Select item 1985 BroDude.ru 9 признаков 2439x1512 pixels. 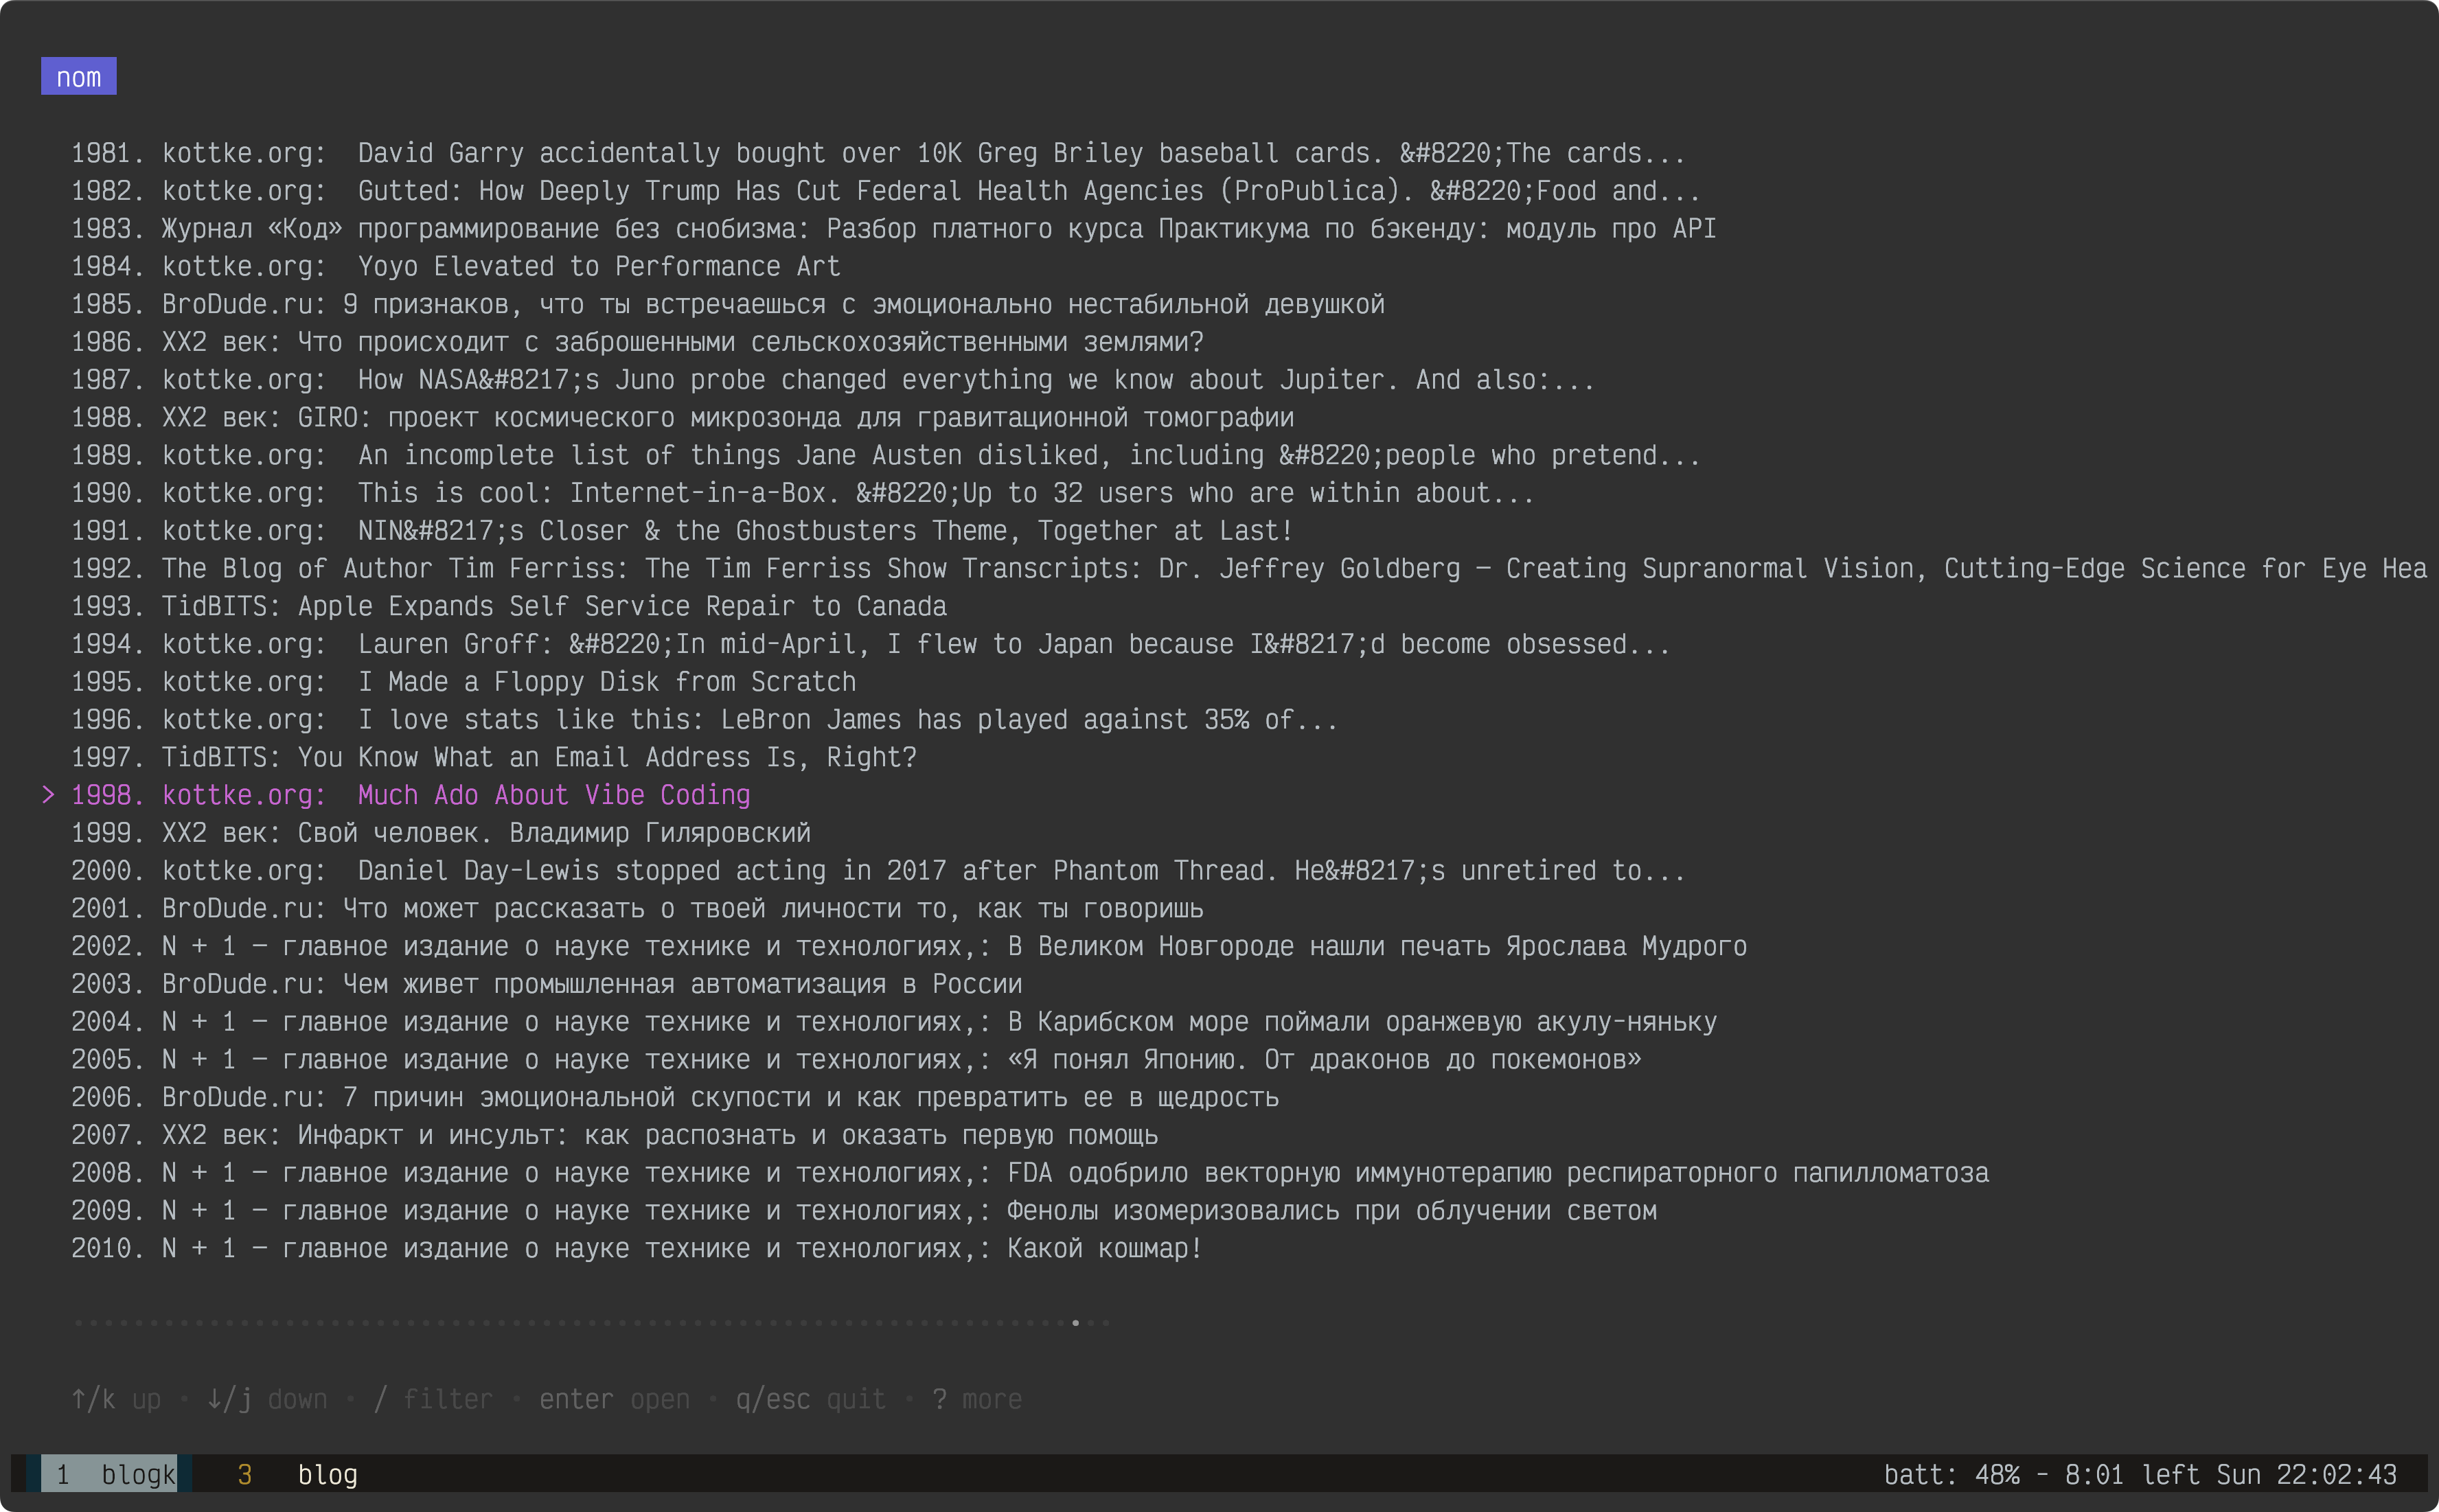(727, 304)
